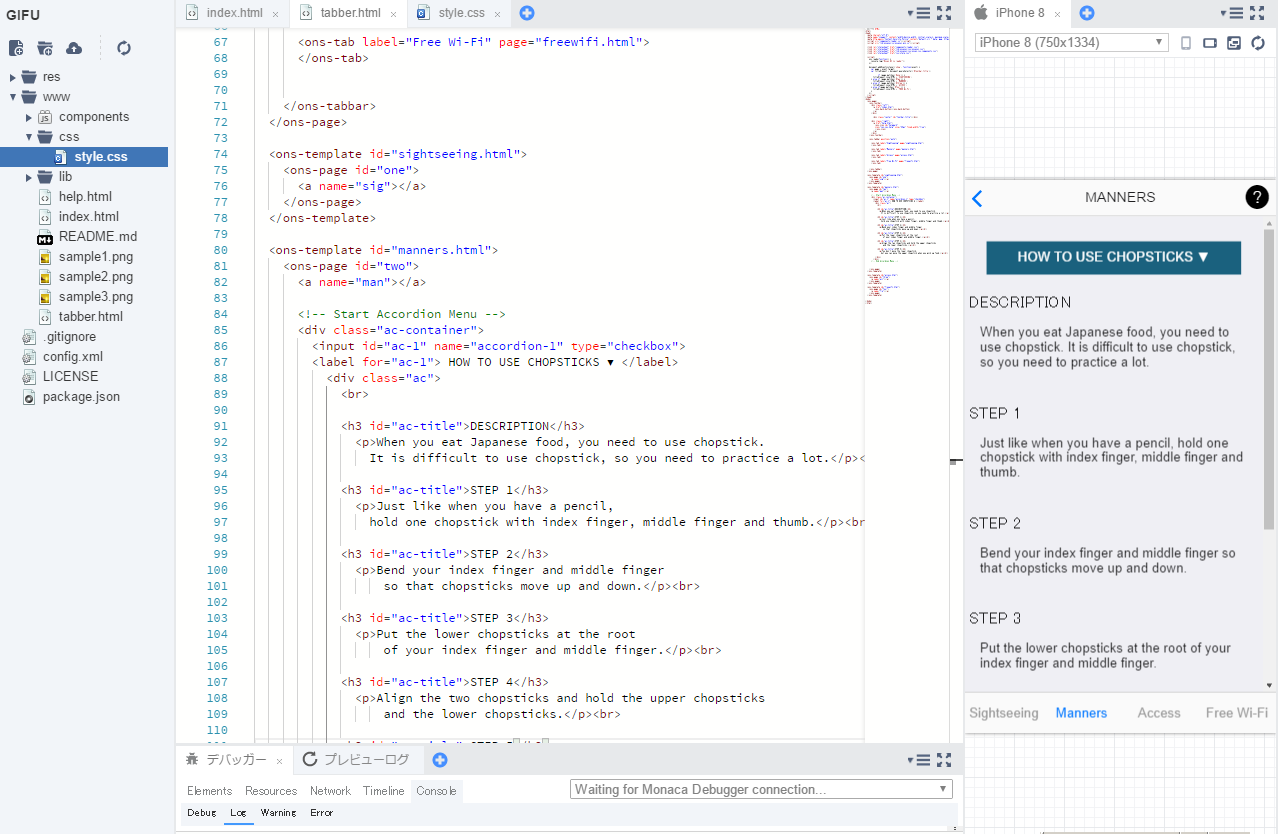Toggle the HOW TO USE CHOPSTICKS accordion
This screenshot has height=834, width=1278.
point(1113,257)
